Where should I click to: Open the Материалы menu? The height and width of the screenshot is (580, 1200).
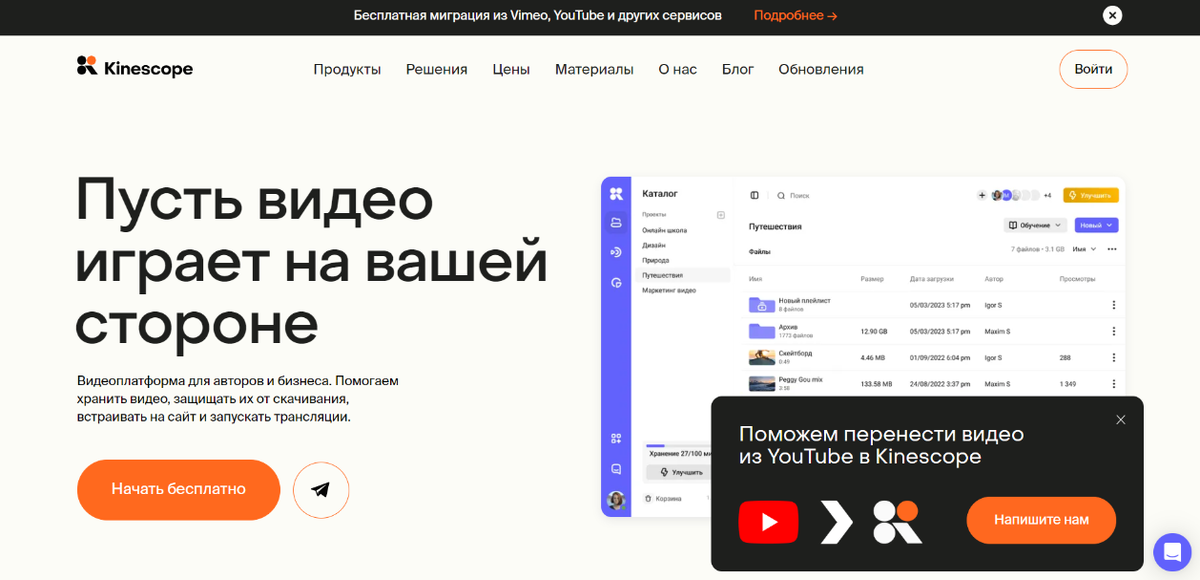pyautogui.click(x=594, y=69)
